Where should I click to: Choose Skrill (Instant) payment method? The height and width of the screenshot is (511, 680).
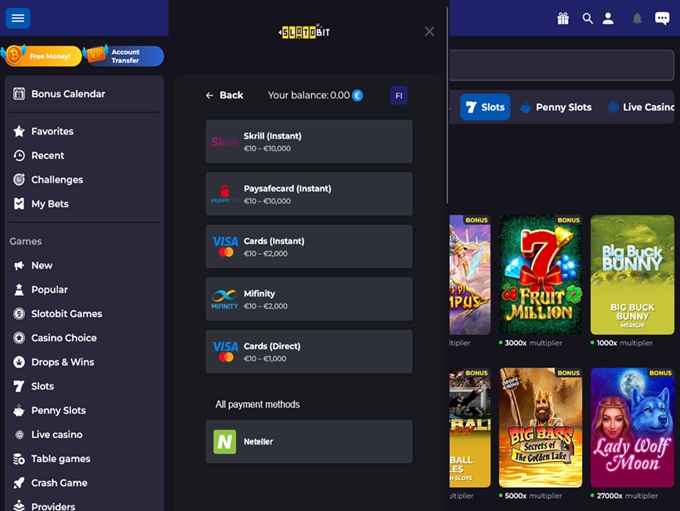pos(309,141)
